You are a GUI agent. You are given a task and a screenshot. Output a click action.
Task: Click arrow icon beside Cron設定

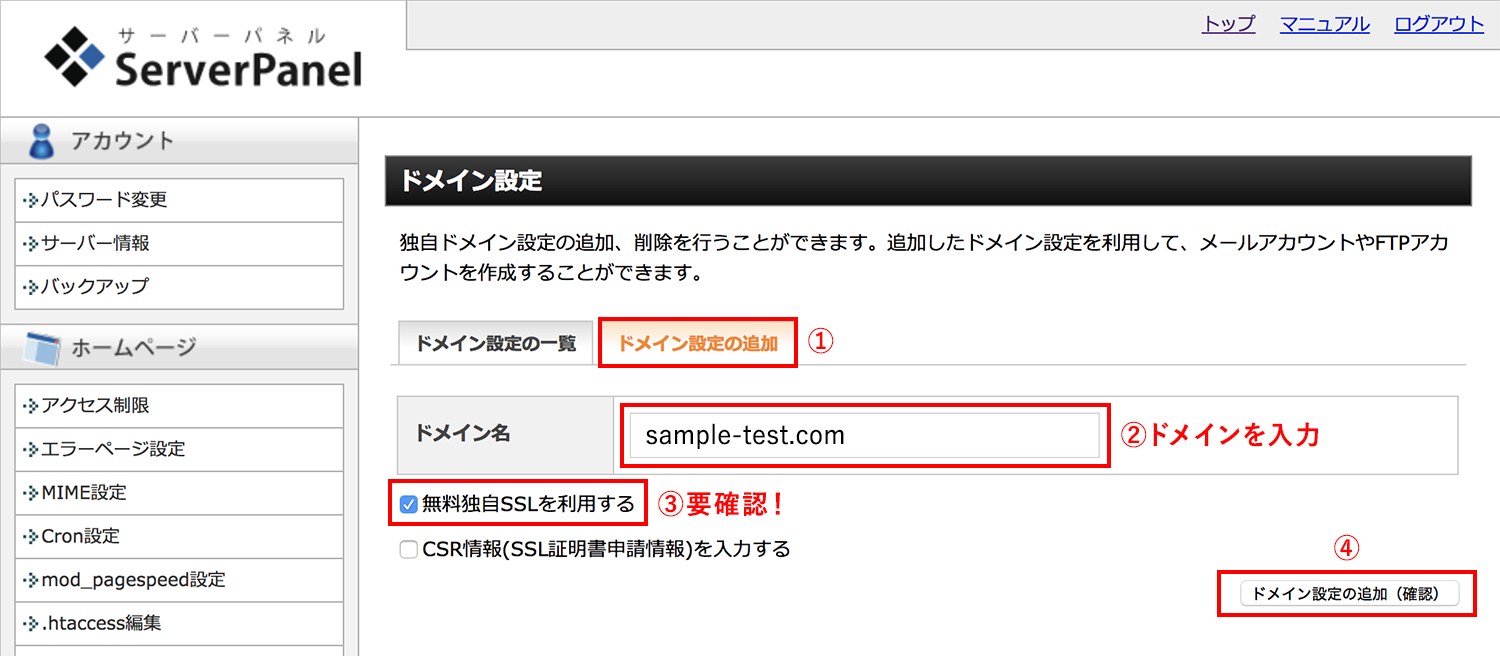pos(30,536)
